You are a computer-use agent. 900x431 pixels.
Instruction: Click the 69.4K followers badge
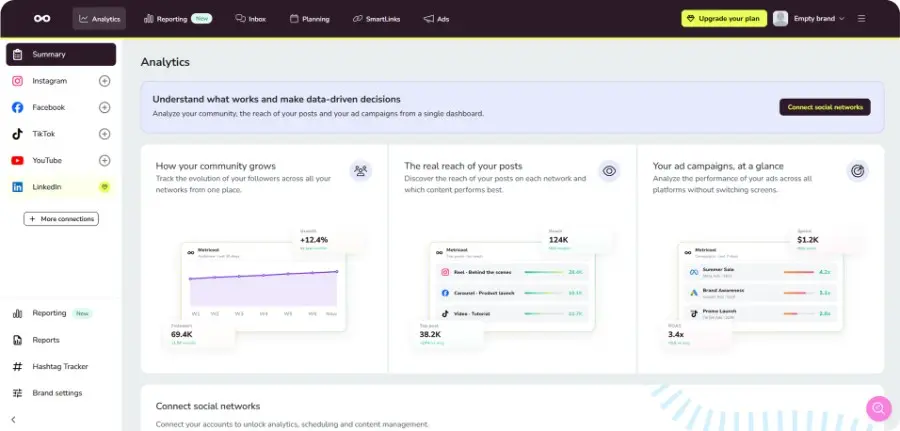pyautogui.click(x=198, y=333)
